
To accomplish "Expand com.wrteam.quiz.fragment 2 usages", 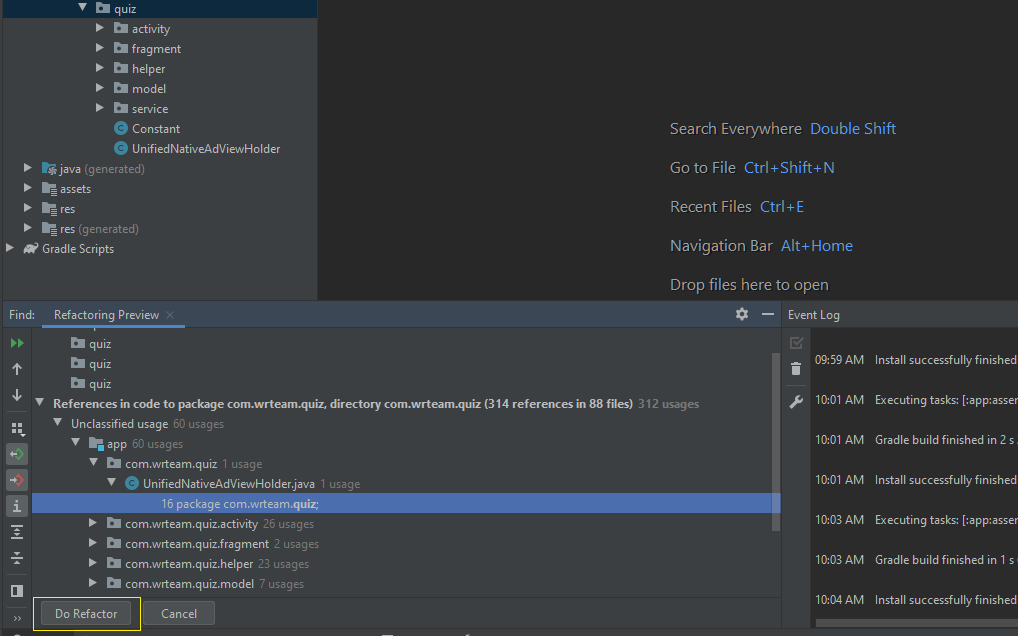I will 93,544.
